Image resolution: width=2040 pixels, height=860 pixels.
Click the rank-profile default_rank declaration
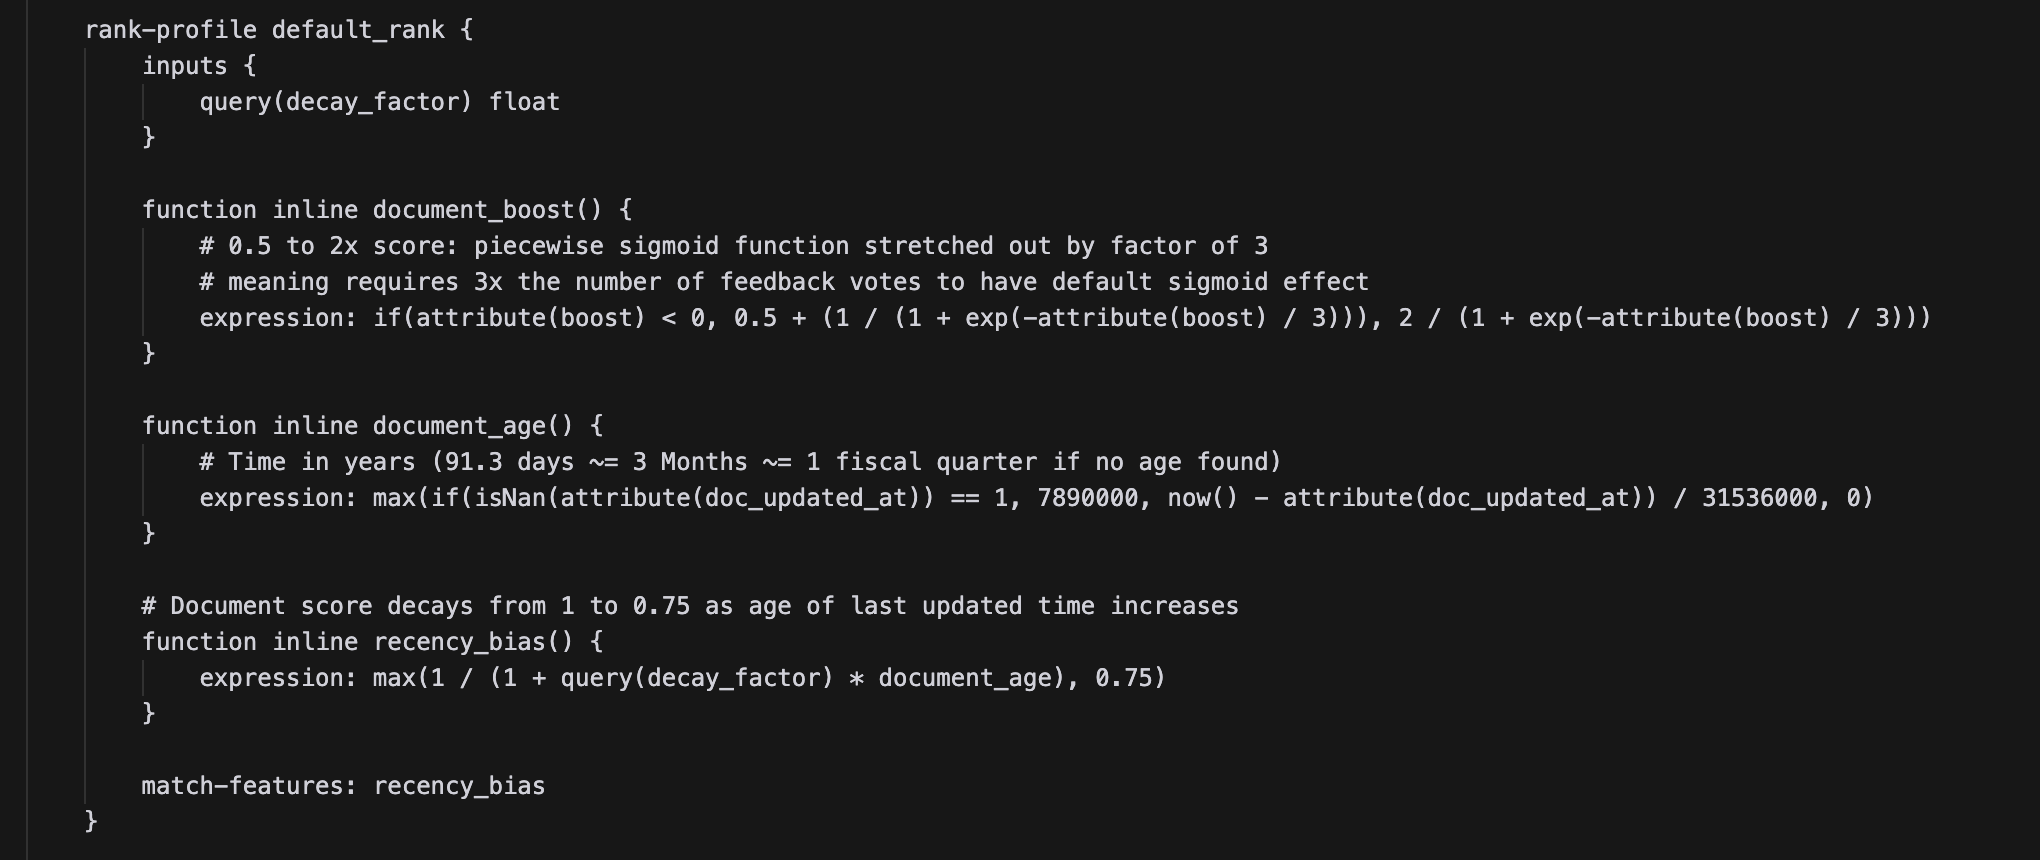tap(279, 30)
